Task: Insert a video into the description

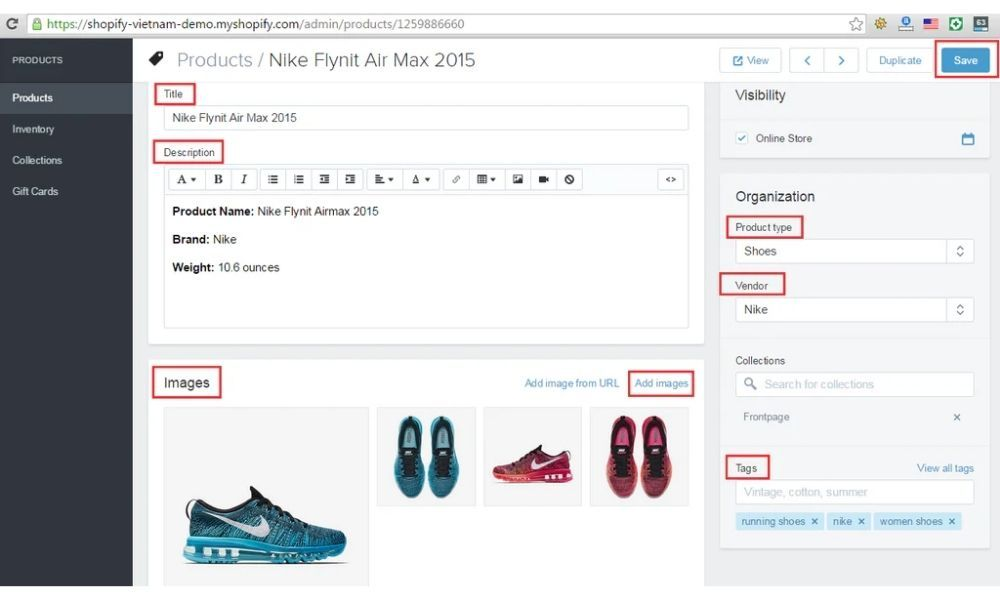Action: coord(544,180)
